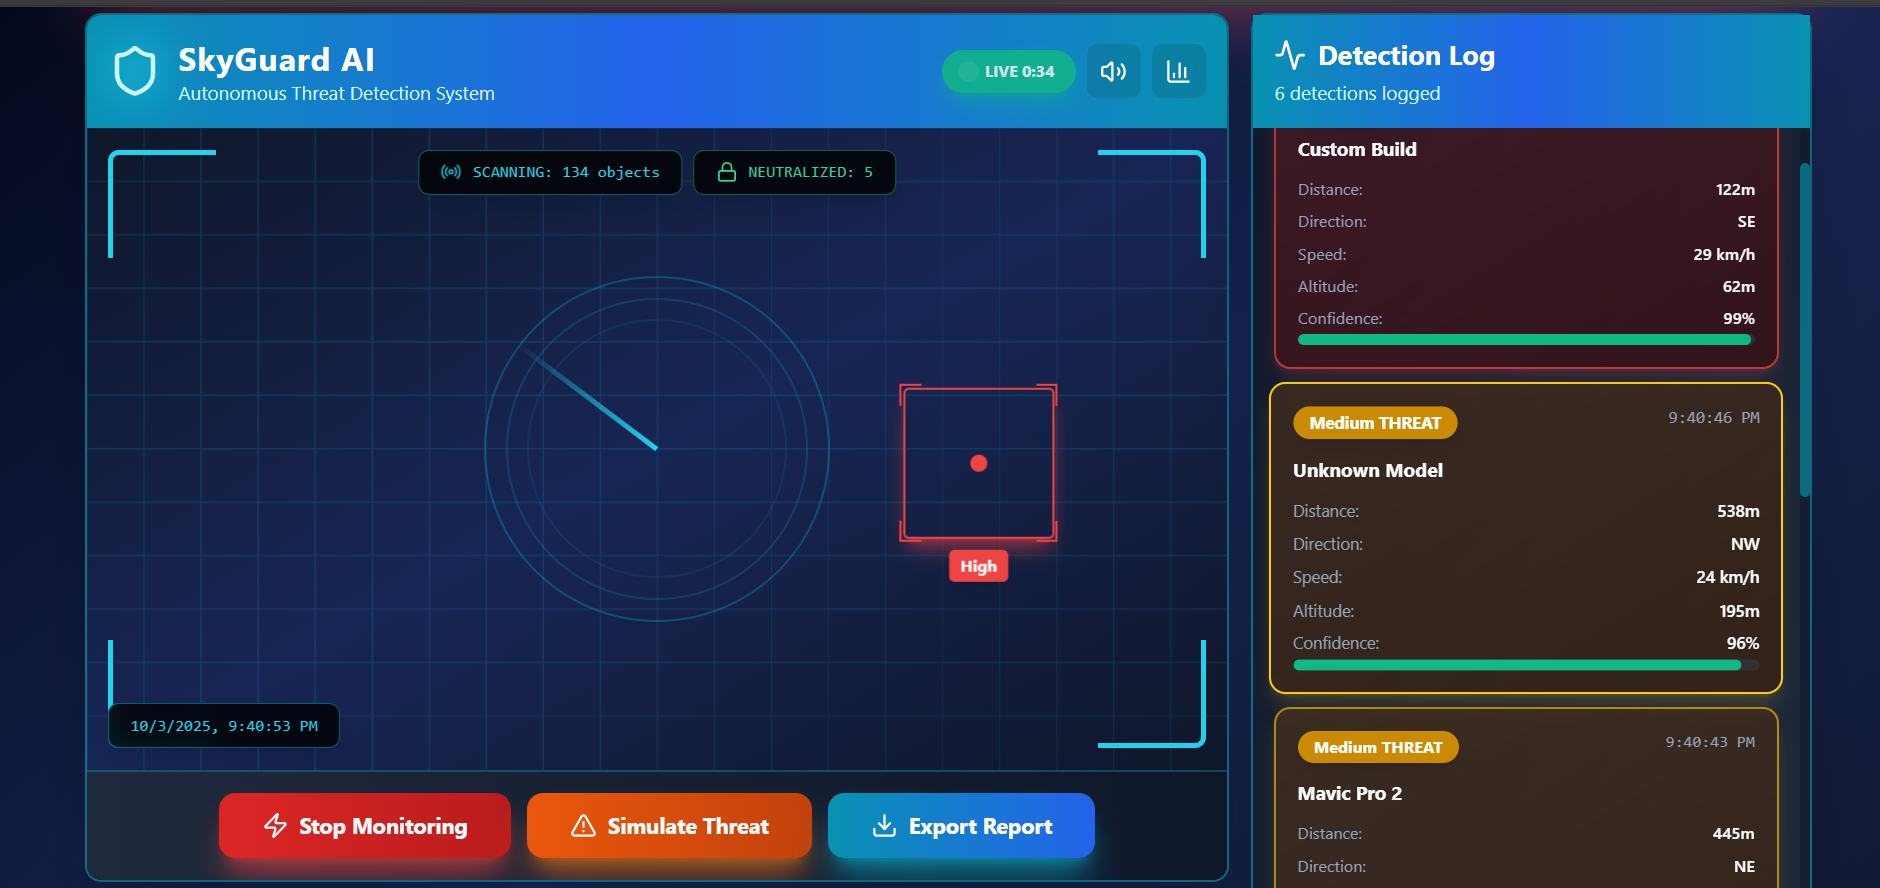The image size is (1880, 888).
Task: Click the Unknown Model detection title
Action: [x=1368, y=470]
